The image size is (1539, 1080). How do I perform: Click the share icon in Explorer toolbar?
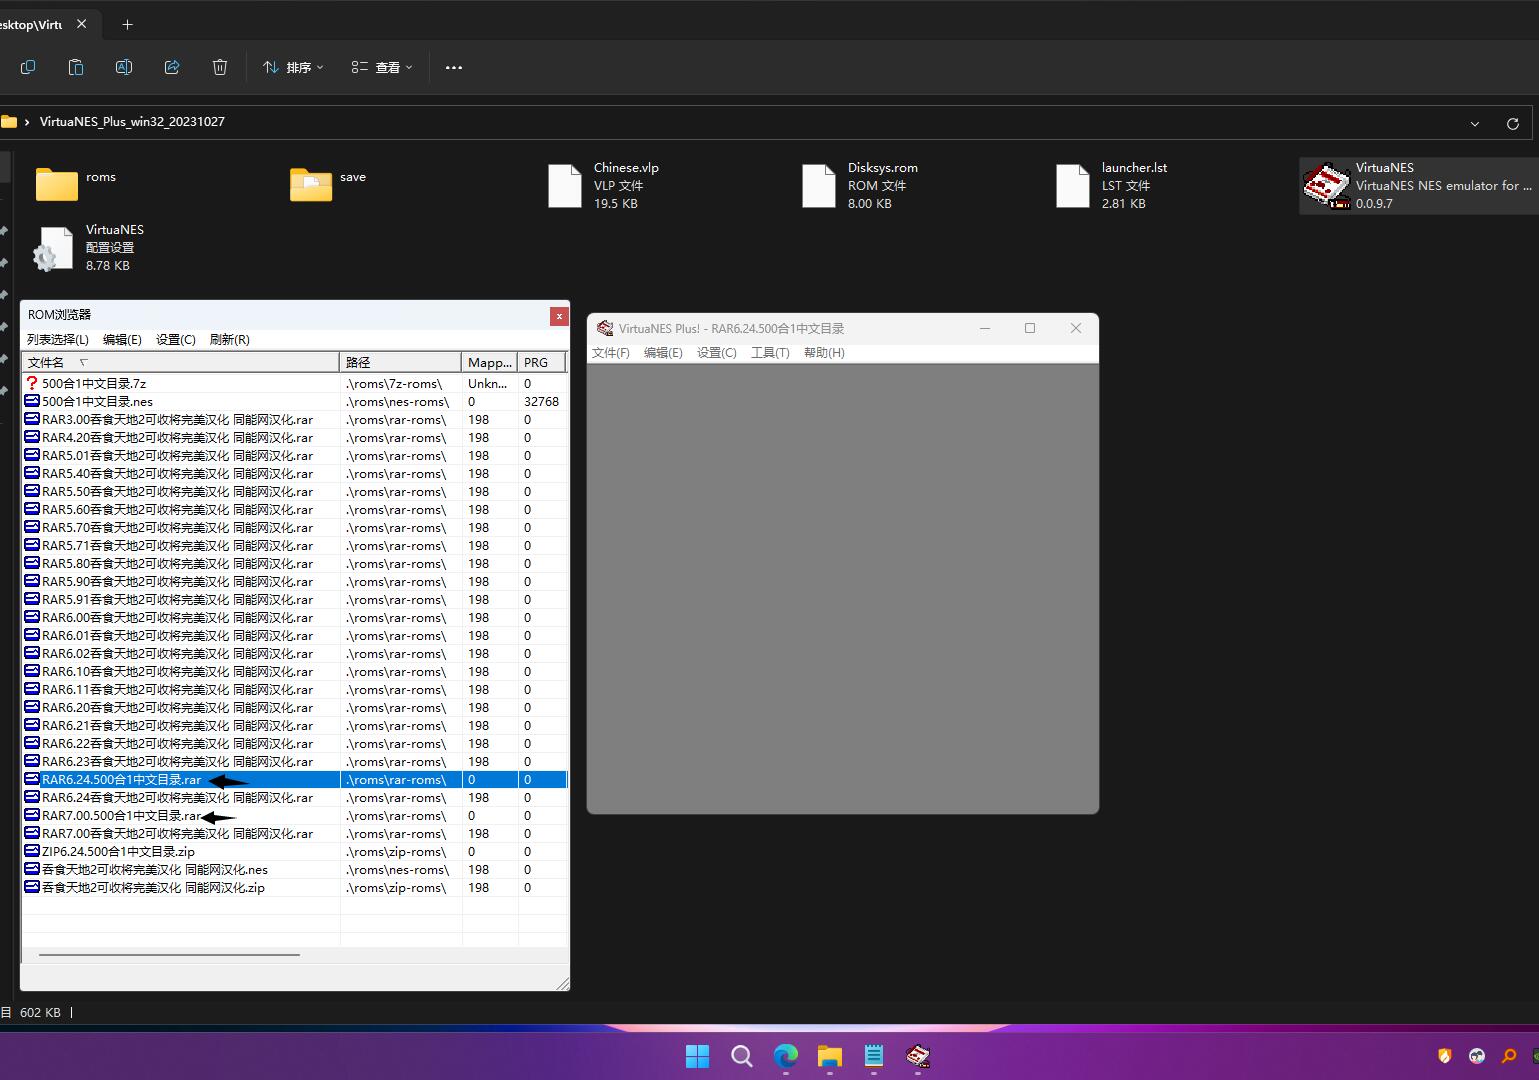pyautogui.click(x=172, y=67)
